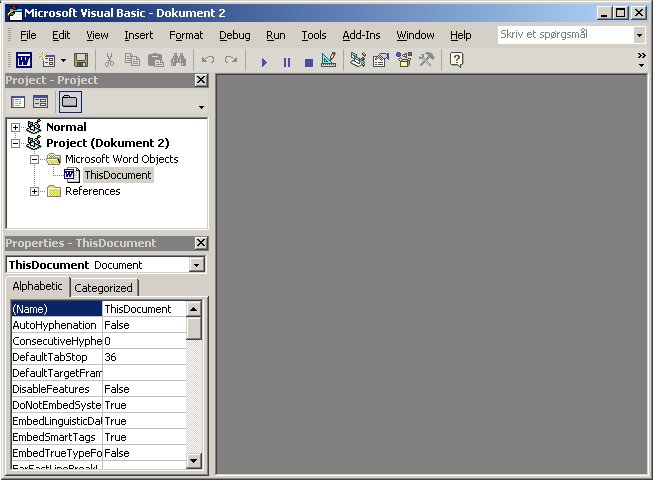Click the View Microsoft Word toolbar icon
Viewport: 653px width, 480px height.
[x=24, y=60]
